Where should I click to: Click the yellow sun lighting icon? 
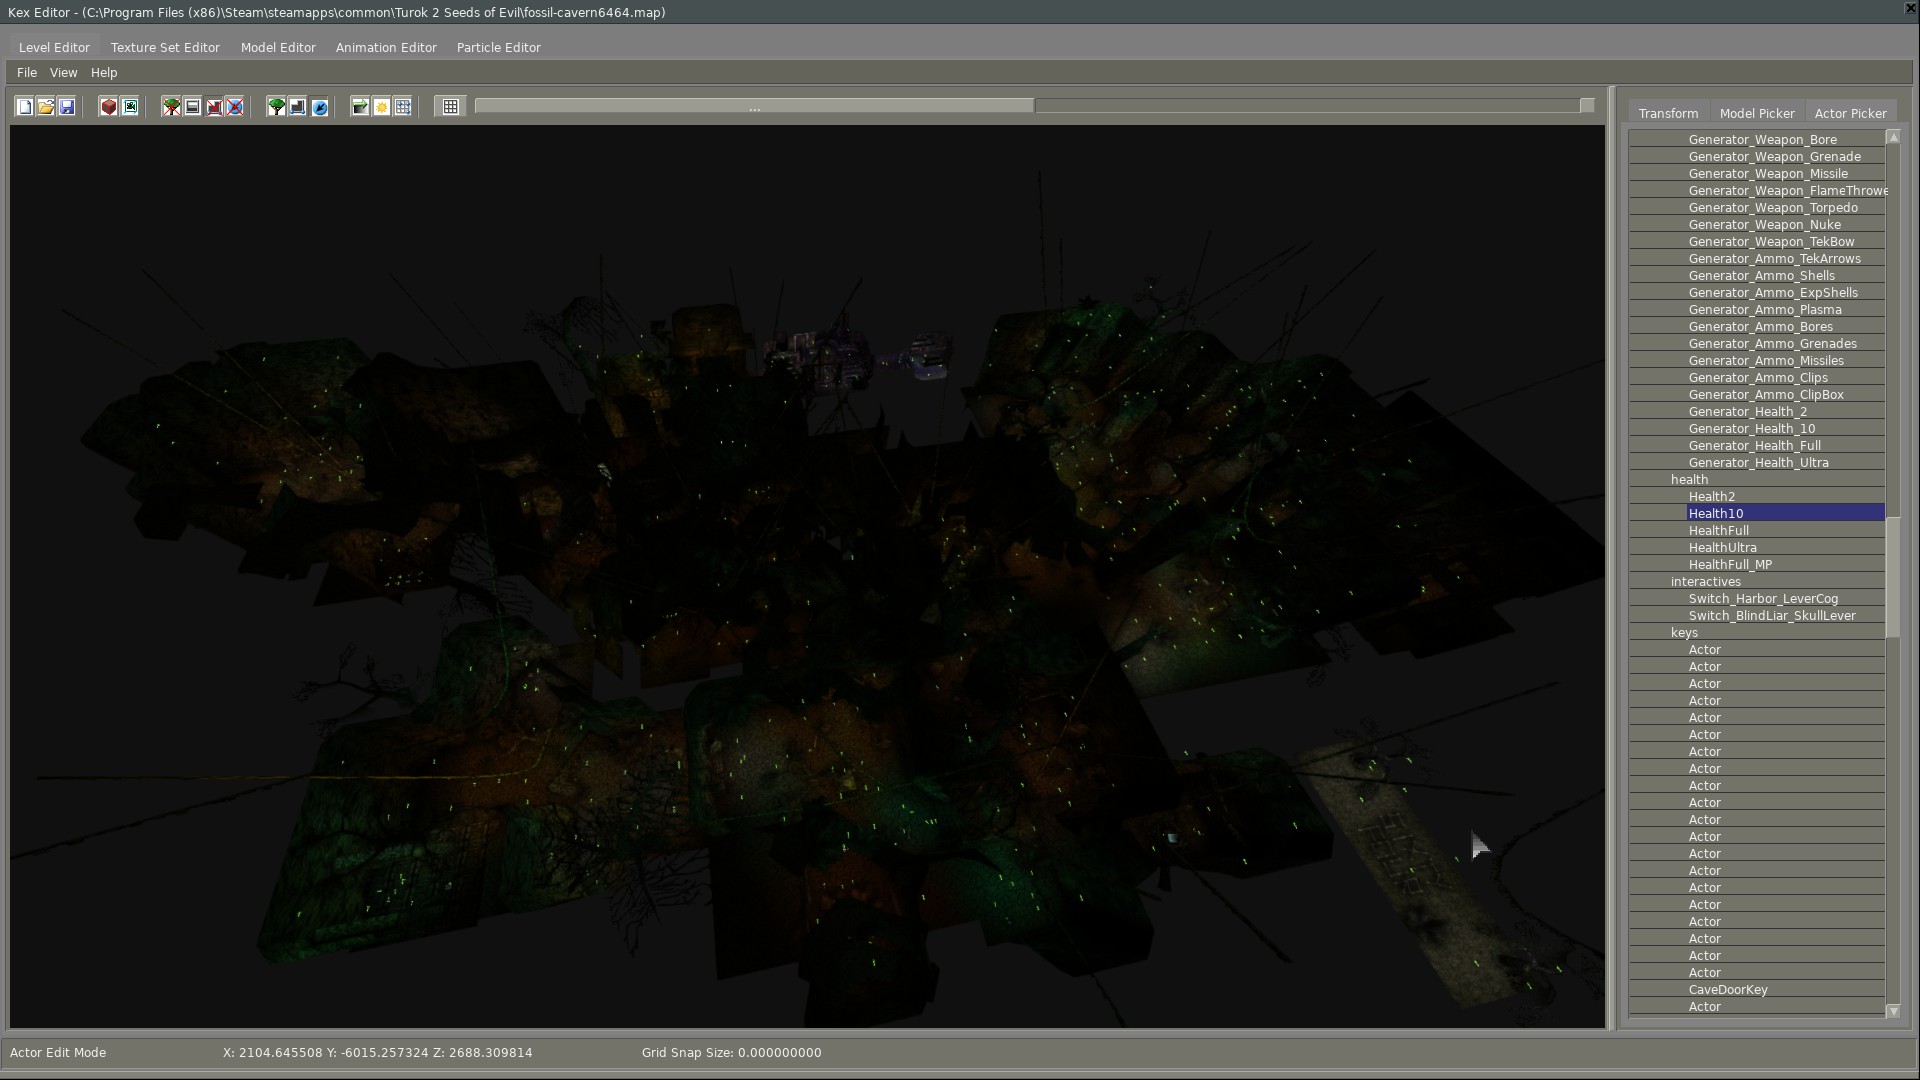point(382,107)
